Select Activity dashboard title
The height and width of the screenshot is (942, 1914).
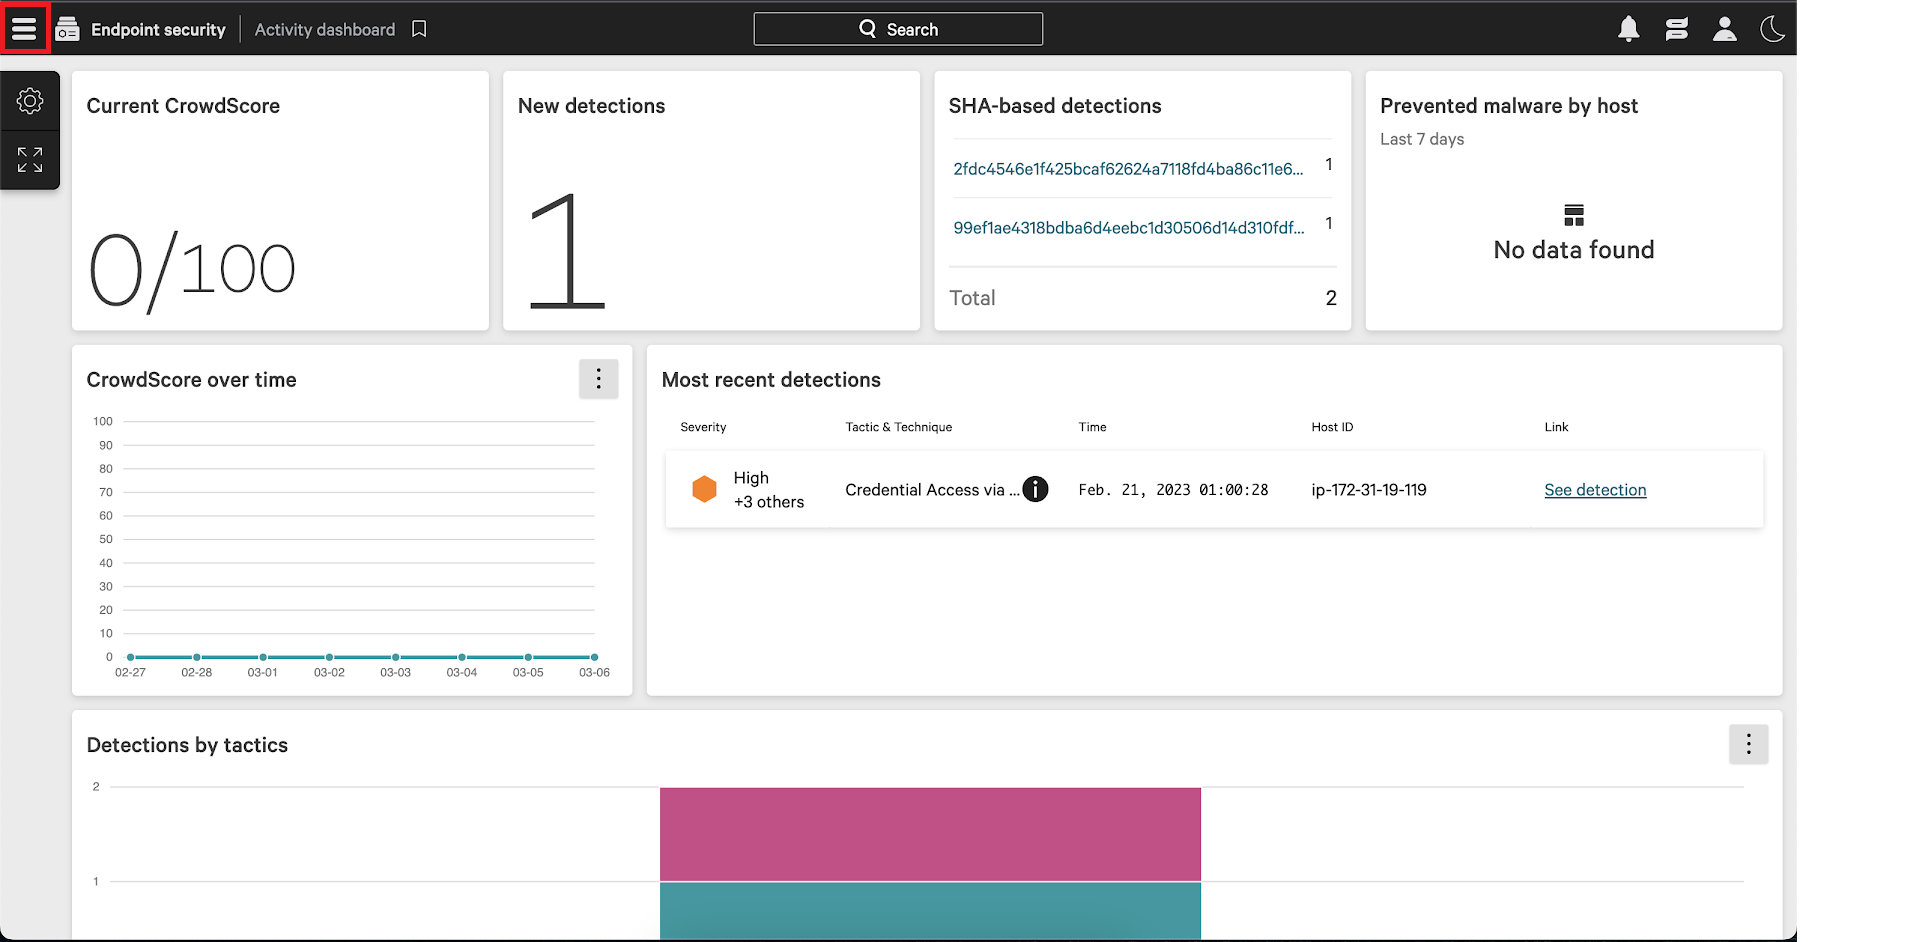point(324,30)
